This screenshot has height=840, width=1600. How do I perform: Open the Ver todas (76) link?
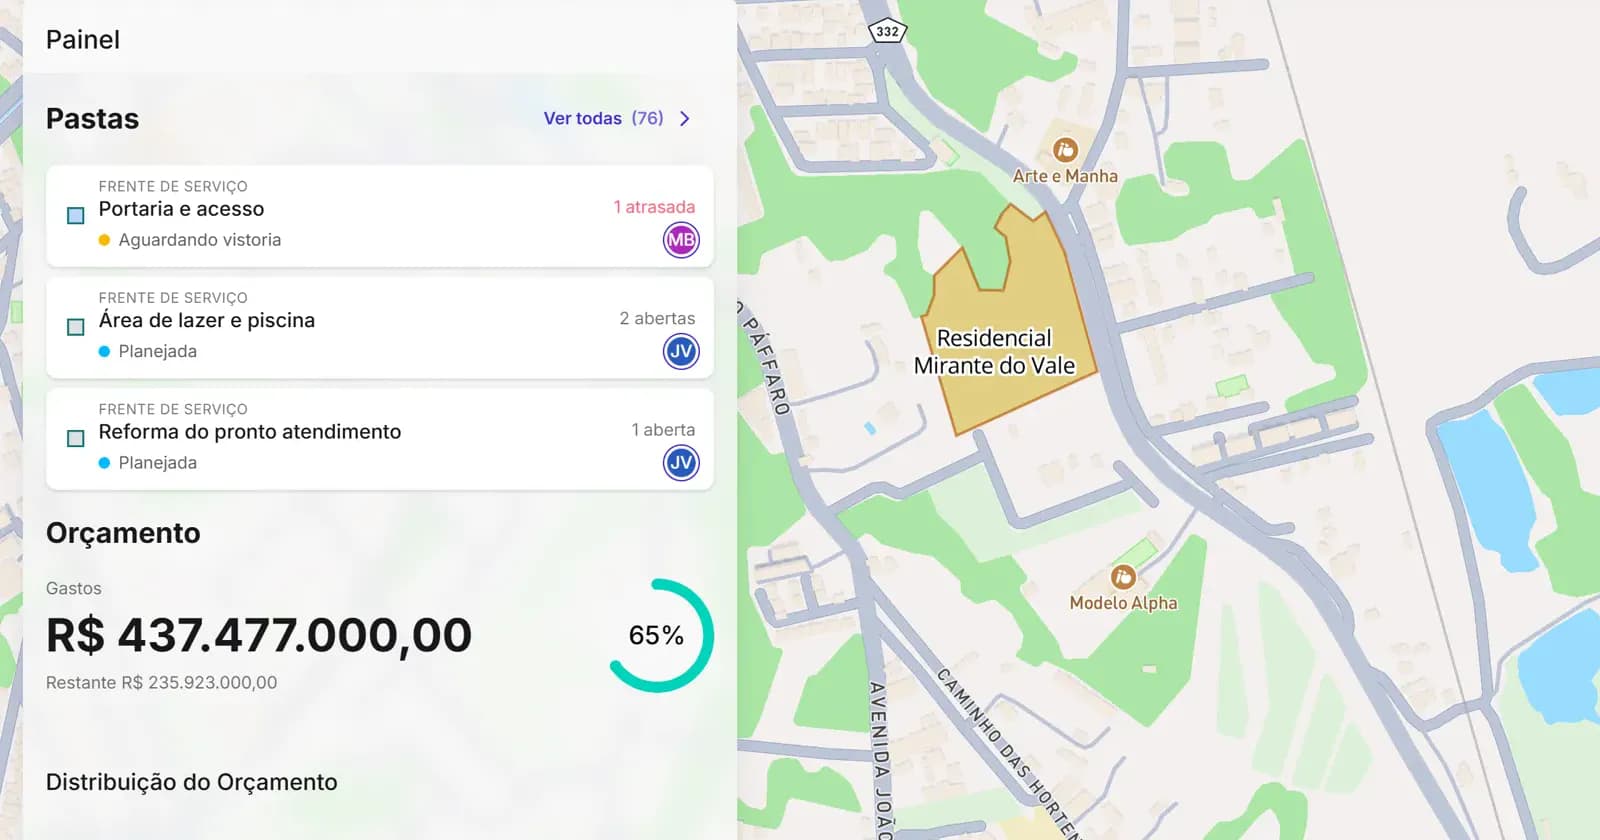point(603,118)
